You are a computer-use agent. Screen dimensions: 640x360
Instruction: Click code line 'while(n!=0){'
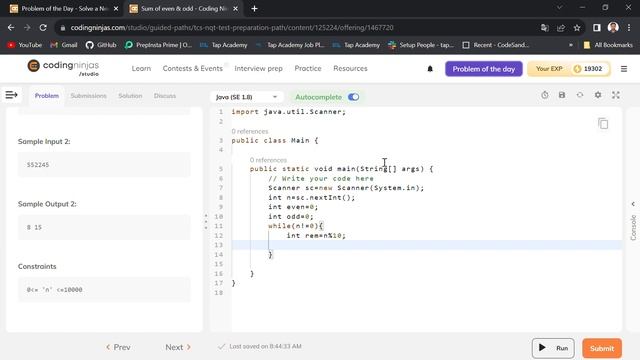click(296, 226)
